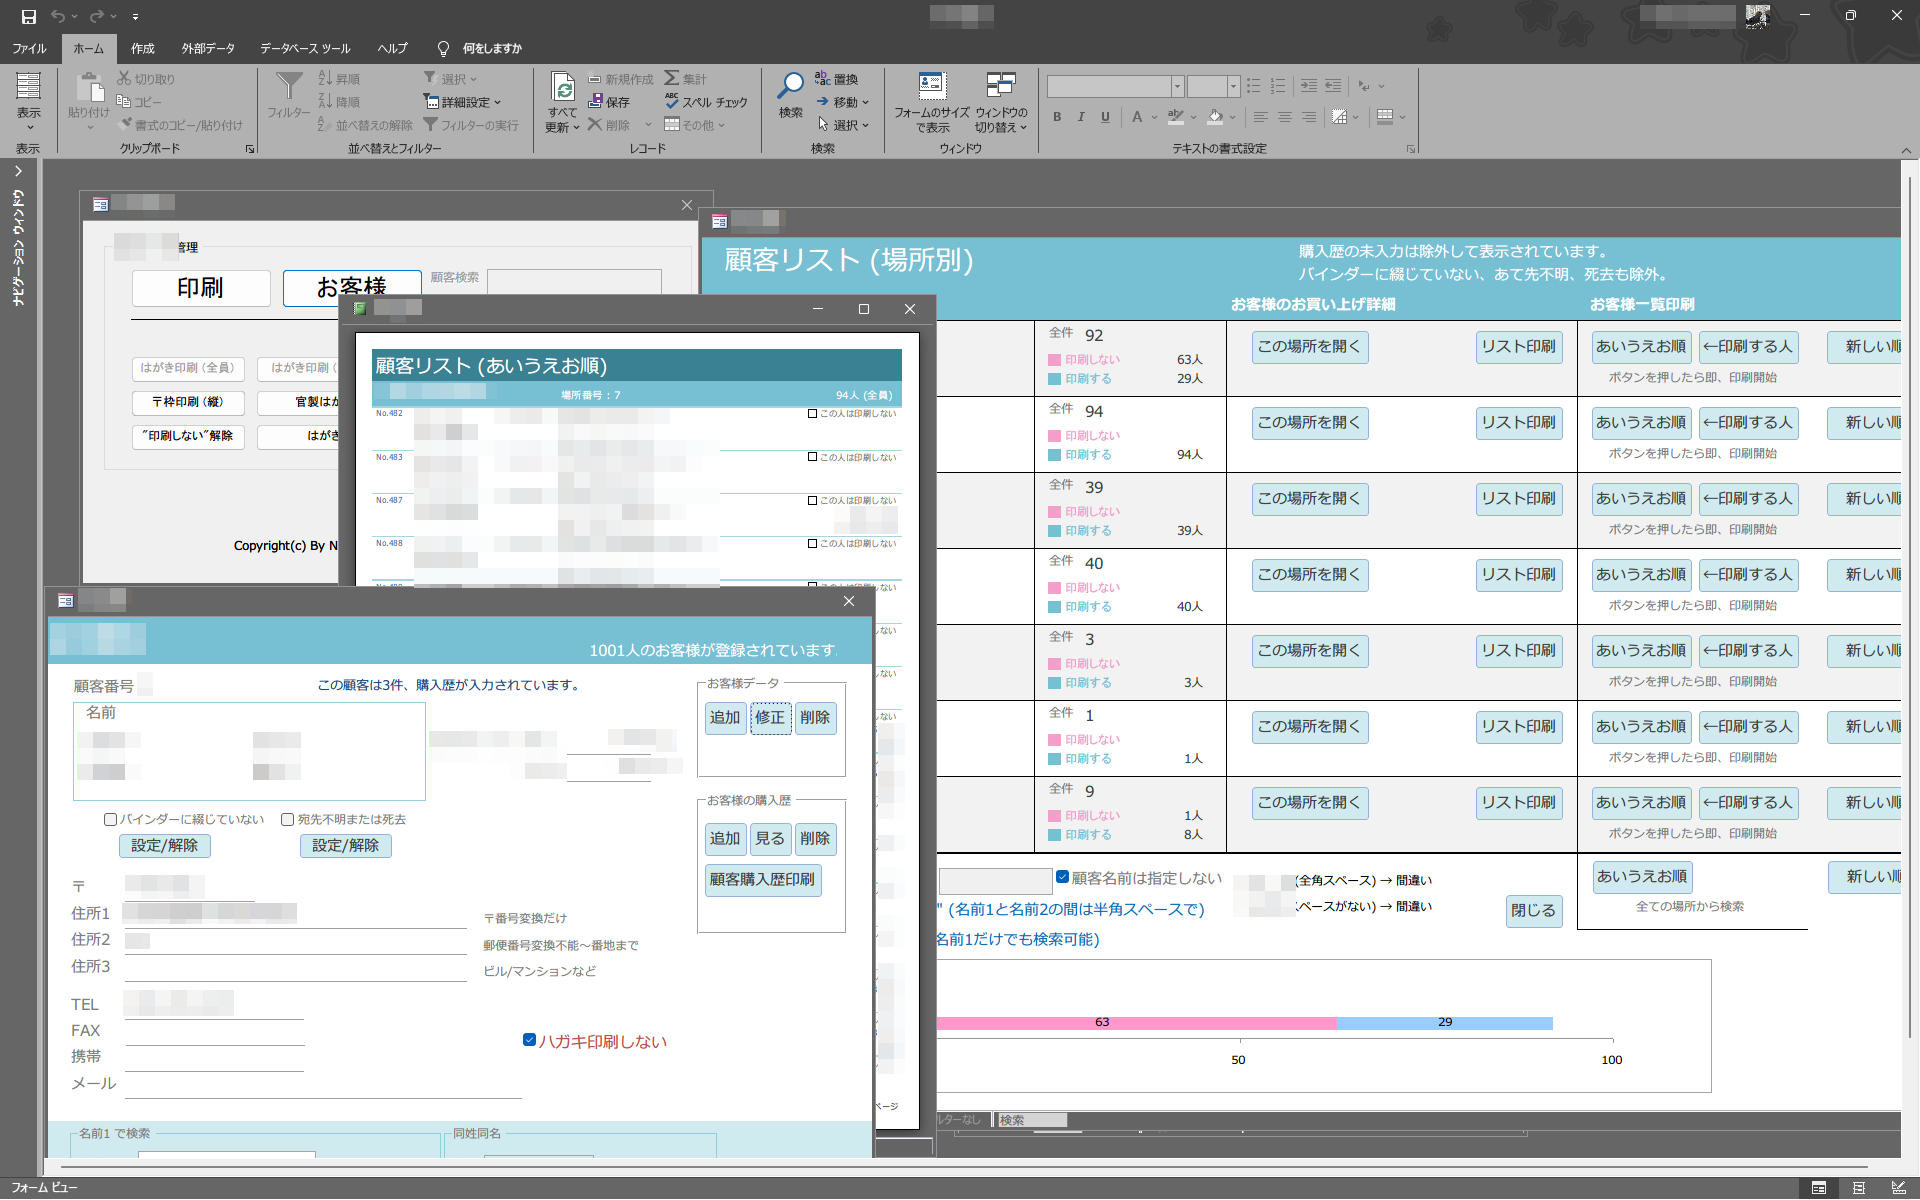The height and width of the screenshot is (1200, 1920).
Task: Toggle 宛先不明または死去 checkbox
Action: [287, 820]
